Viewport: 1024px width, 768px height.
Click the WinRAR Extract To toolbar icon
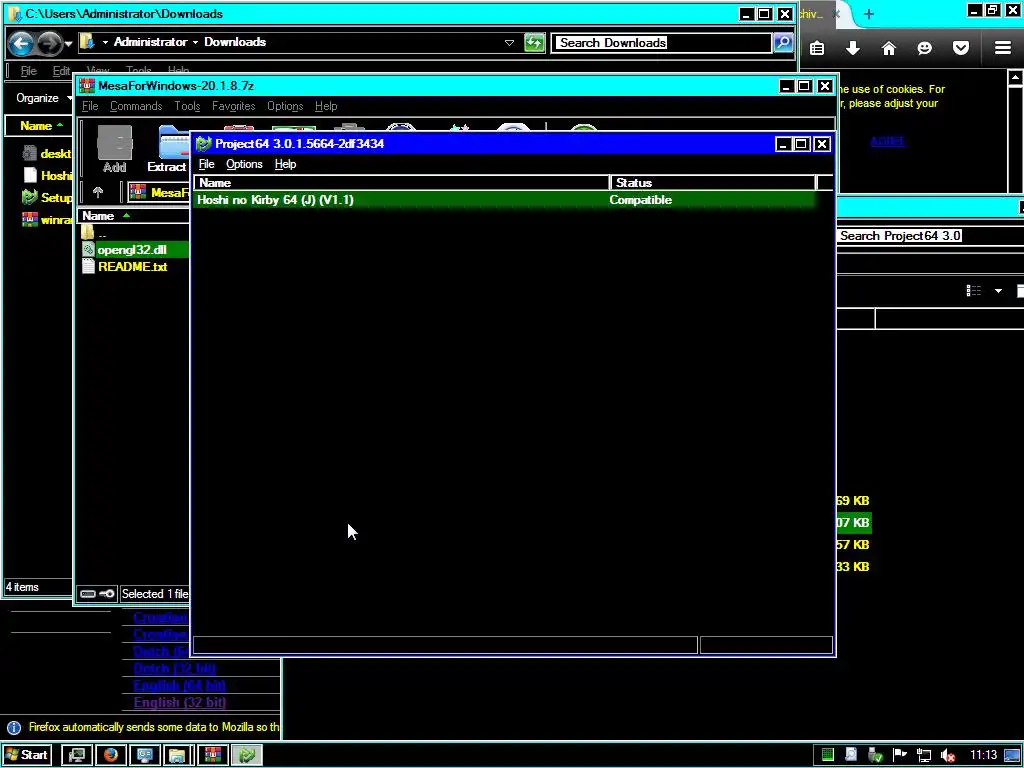[x=170, y=148]
